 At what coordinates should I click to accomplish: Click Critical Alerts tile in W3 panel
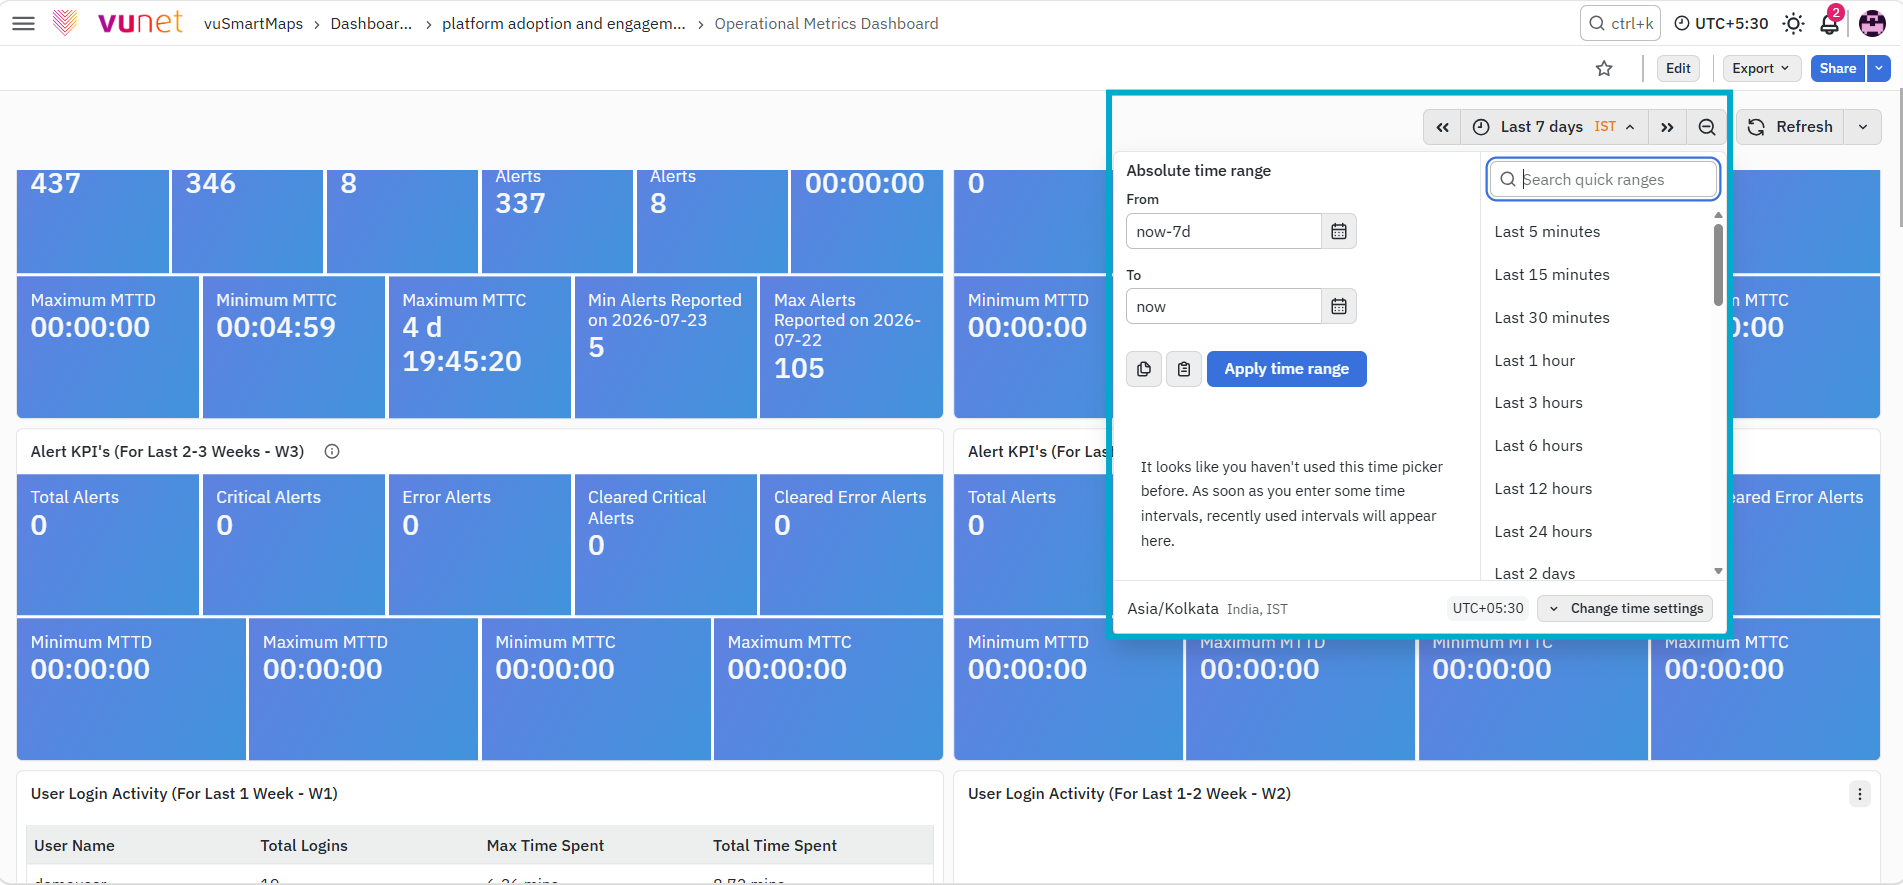click(x=294, y=545)
